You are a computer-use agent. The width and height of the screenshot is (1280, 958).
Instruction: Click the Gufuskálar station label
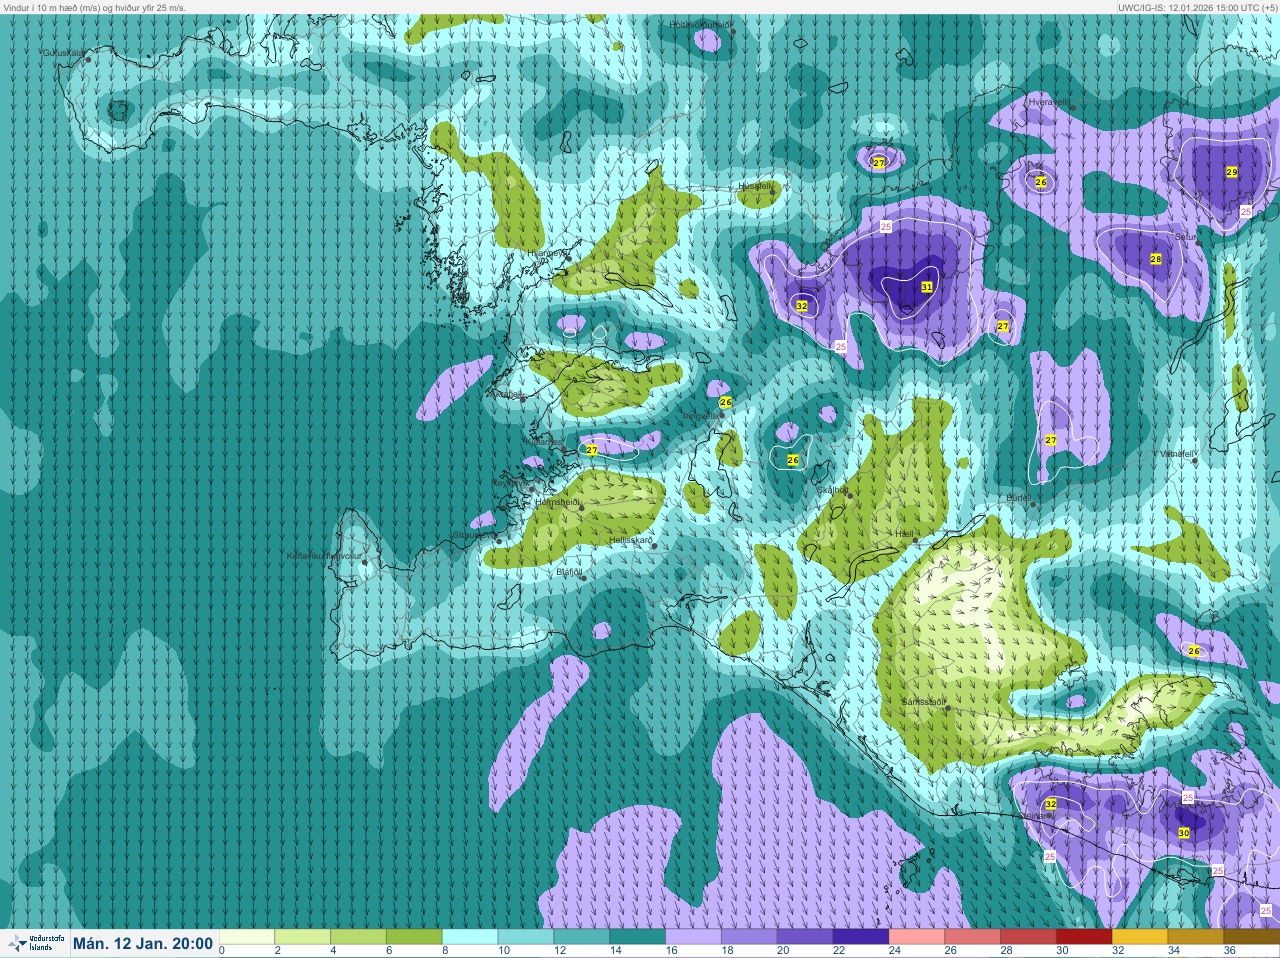(63, 53)
